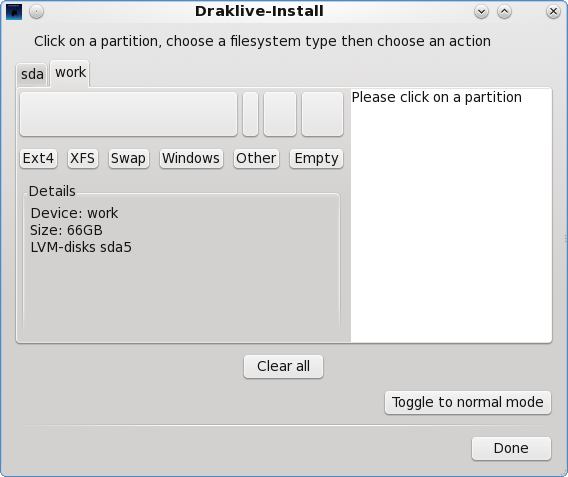Clear all partitions

pos(283,367)
